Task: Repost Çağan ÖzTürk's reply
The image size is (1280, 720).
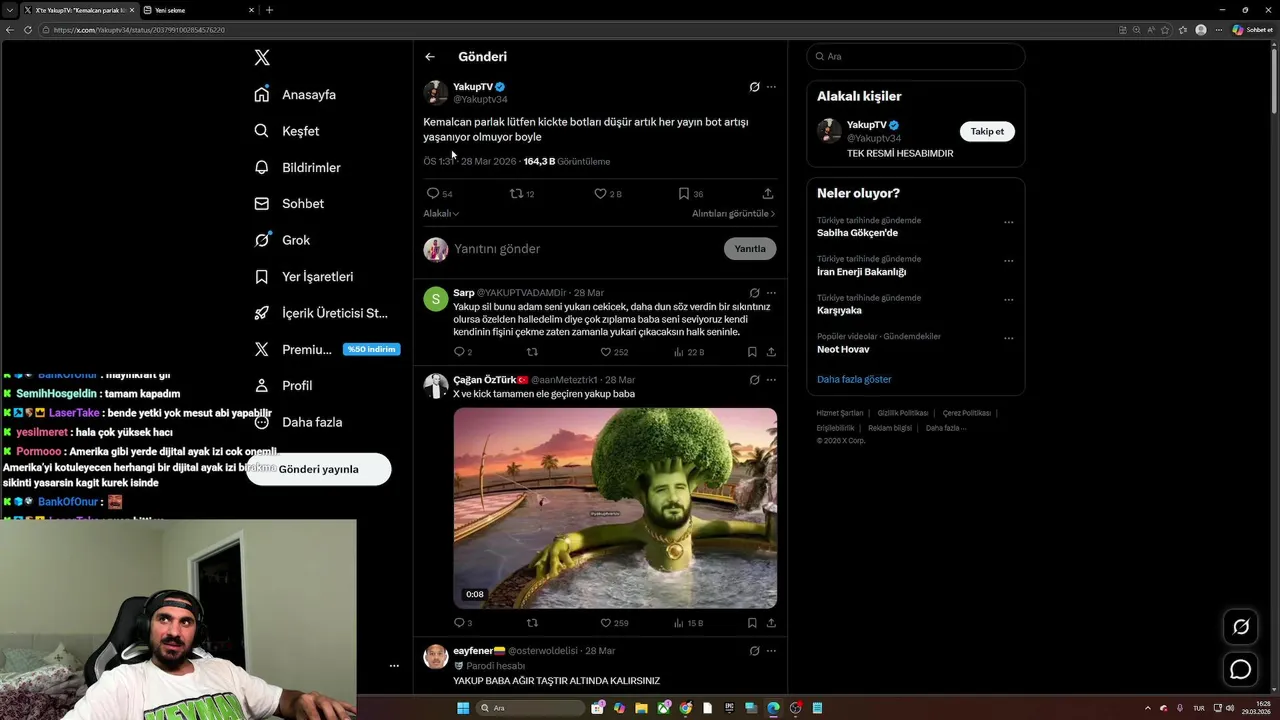Action: [532, 623]
